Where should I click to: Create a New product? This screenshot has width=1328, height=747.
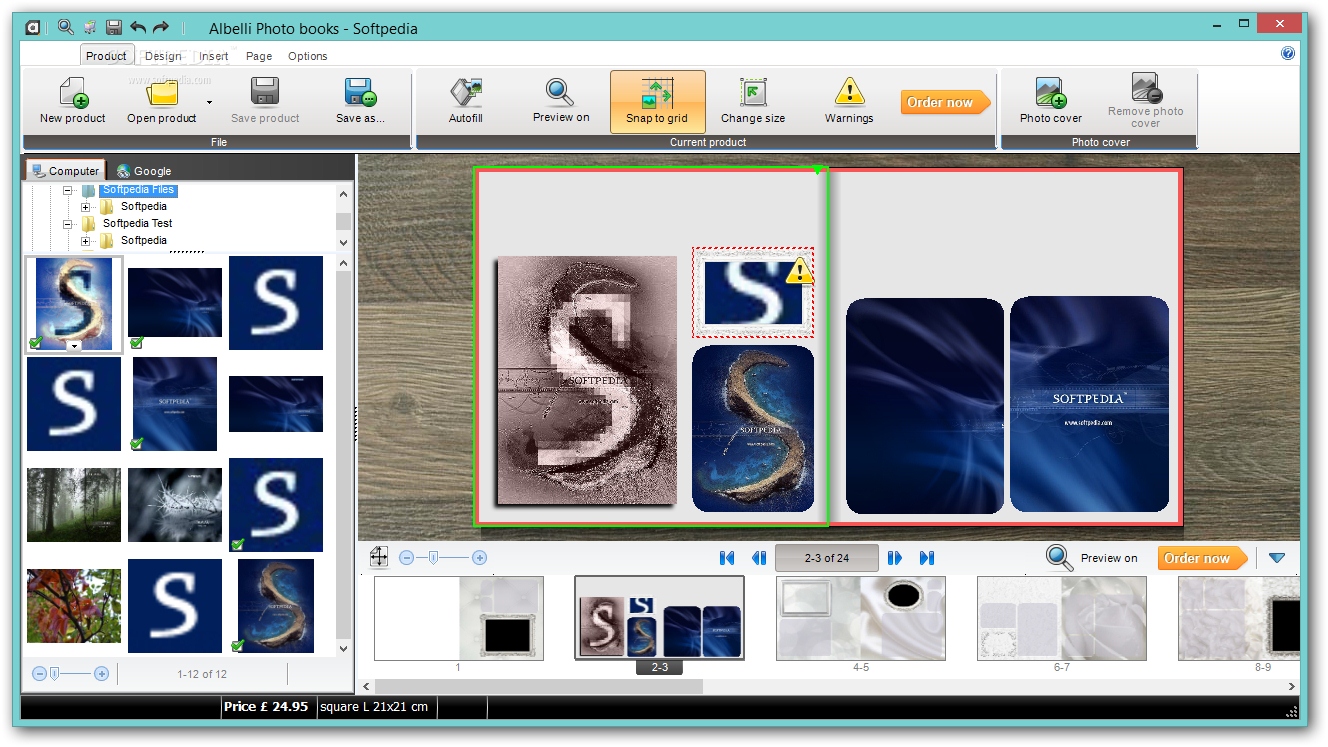pyautogui.click(x=73, y=100)
